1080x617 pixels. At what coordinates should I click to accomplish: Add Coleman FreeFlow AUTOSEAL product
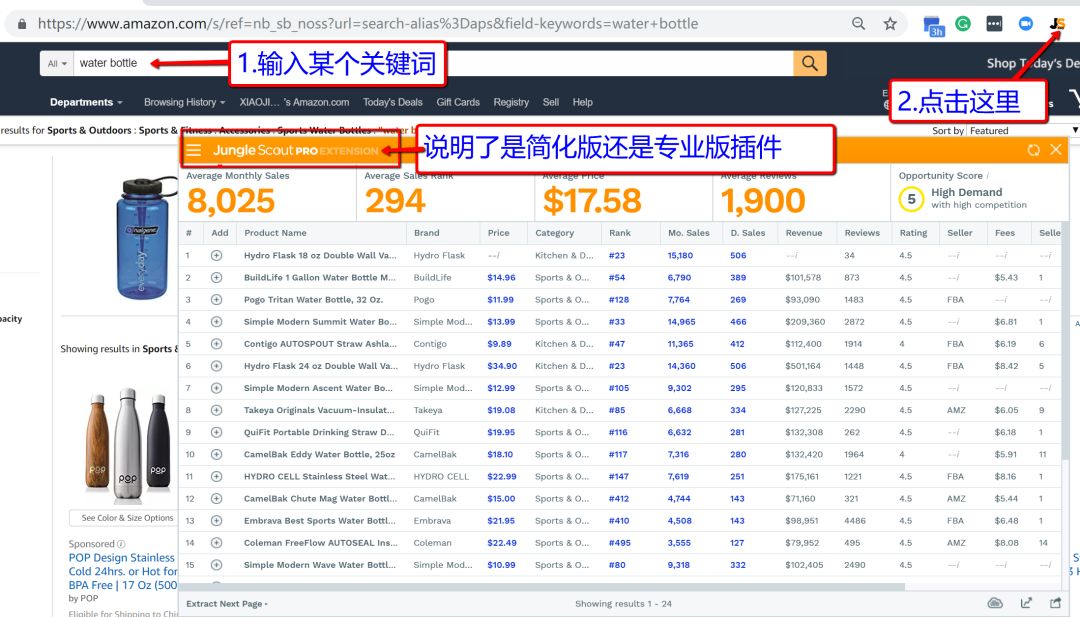216,543
